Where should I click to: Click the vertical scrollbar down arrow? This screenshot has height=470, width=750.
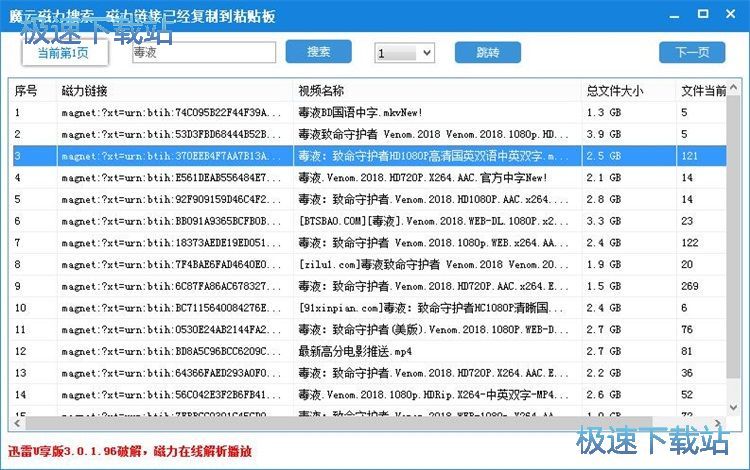[733, 407]
